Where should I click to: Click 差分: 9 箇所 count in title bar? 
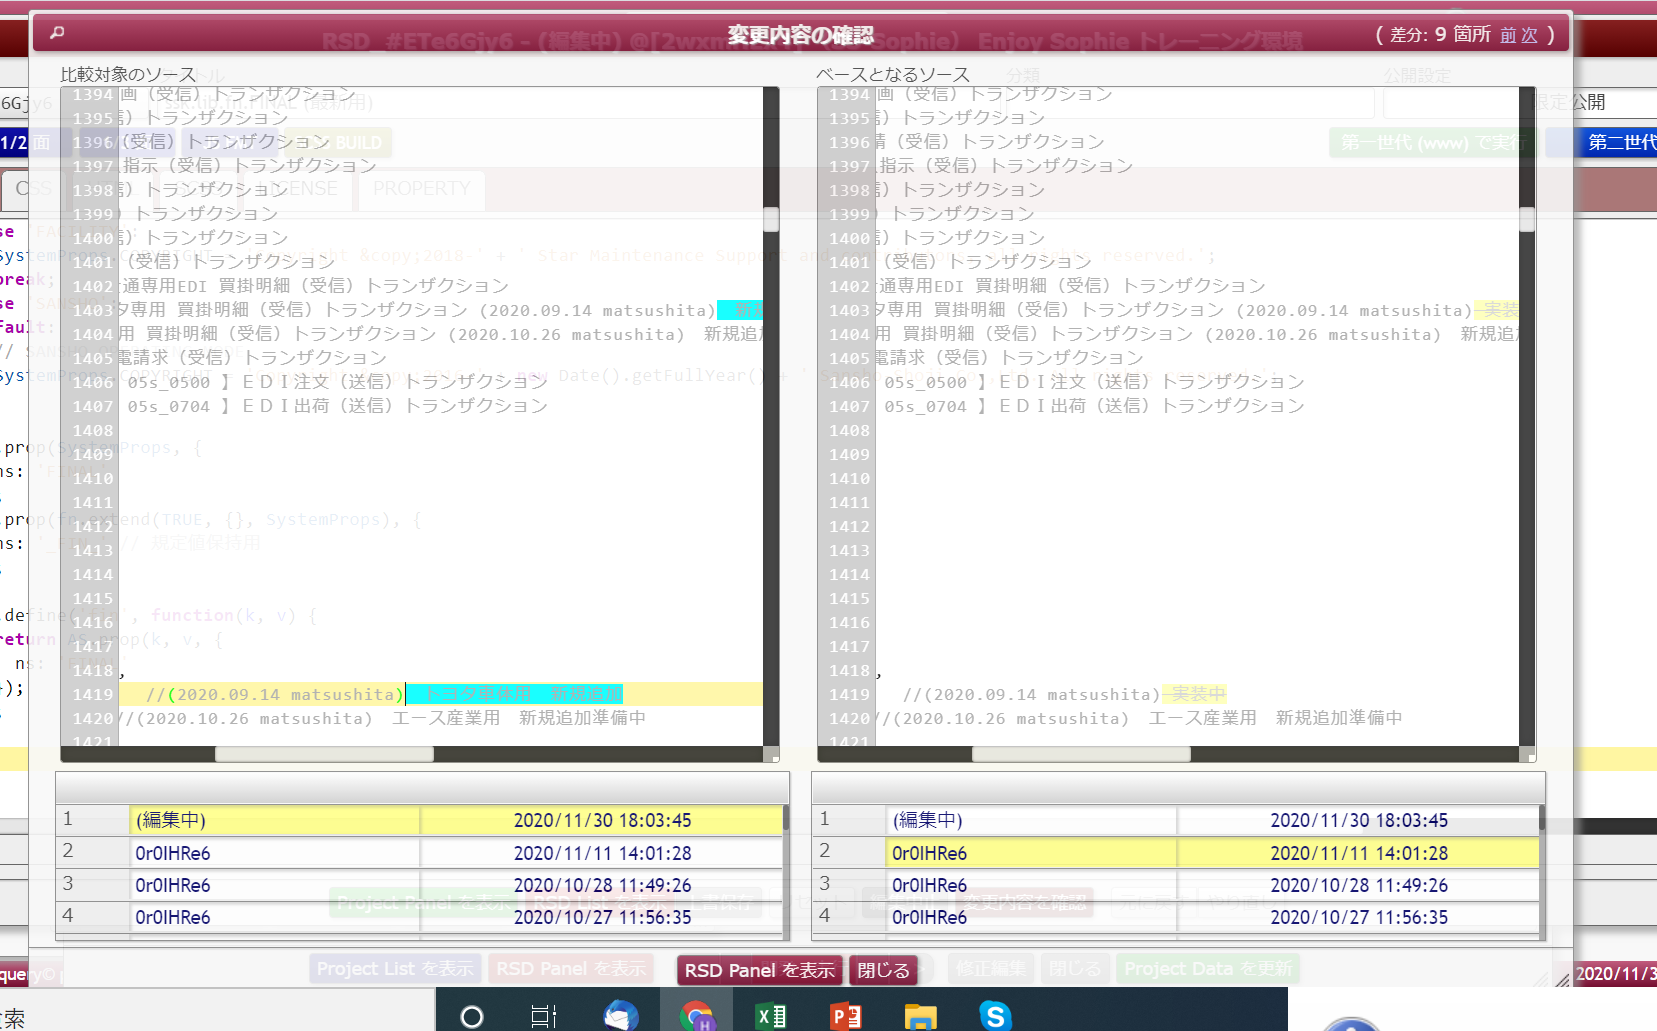point(1440,35)
